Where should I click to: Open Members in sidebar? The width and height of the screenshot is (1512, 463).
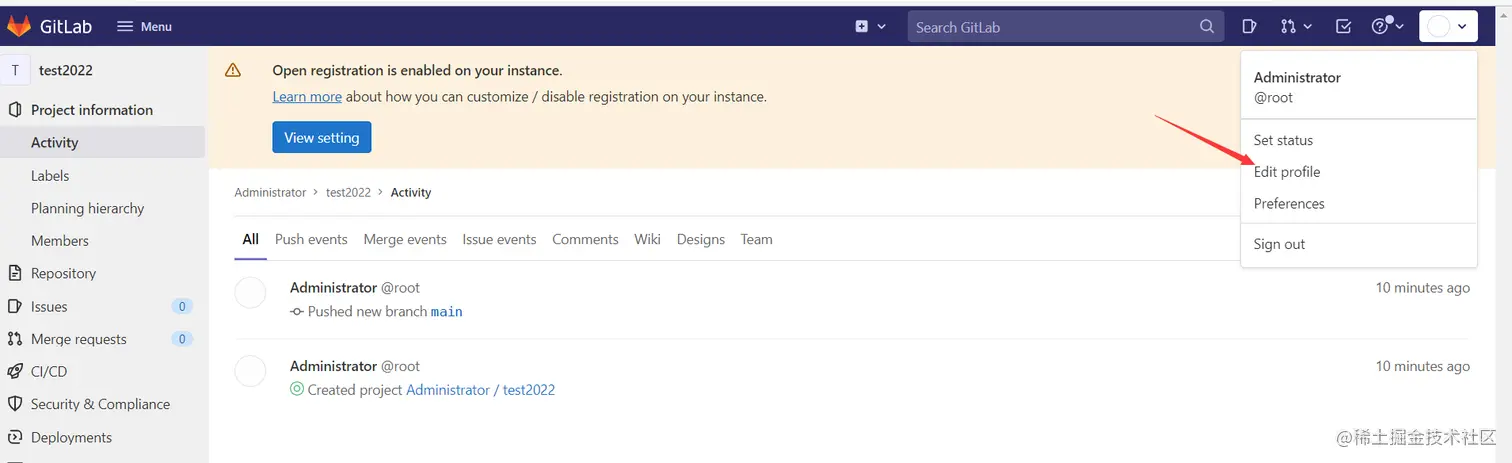click(60, 241)
